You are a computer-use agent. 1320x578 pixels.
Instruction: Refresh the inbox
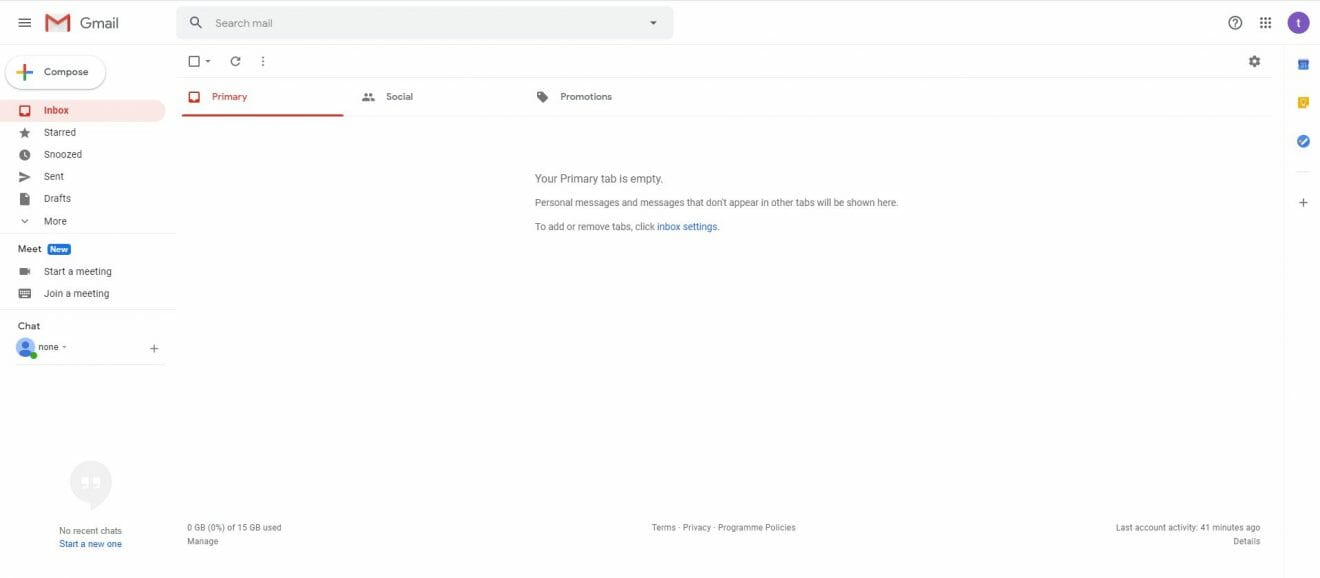235,61
